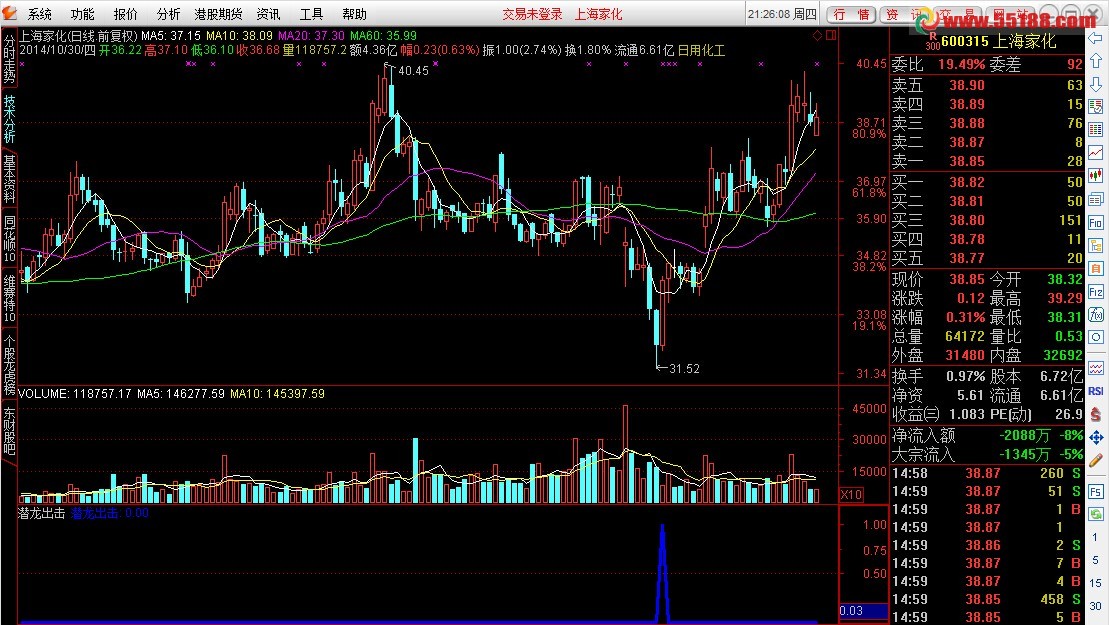The image size is (1109, 625).
Task: Click the F10 company info icon
Action: pos(1096,222)
